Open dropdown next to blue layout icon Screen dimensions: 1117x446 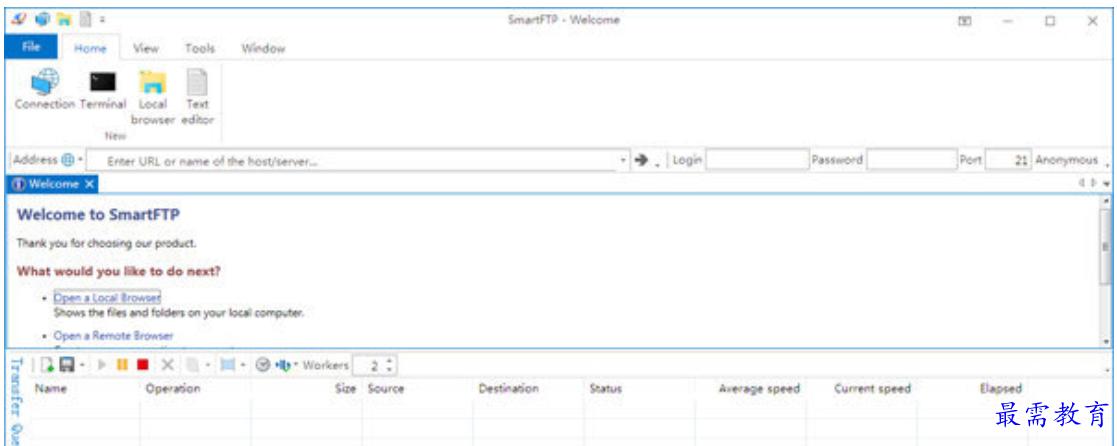(243, 365)
